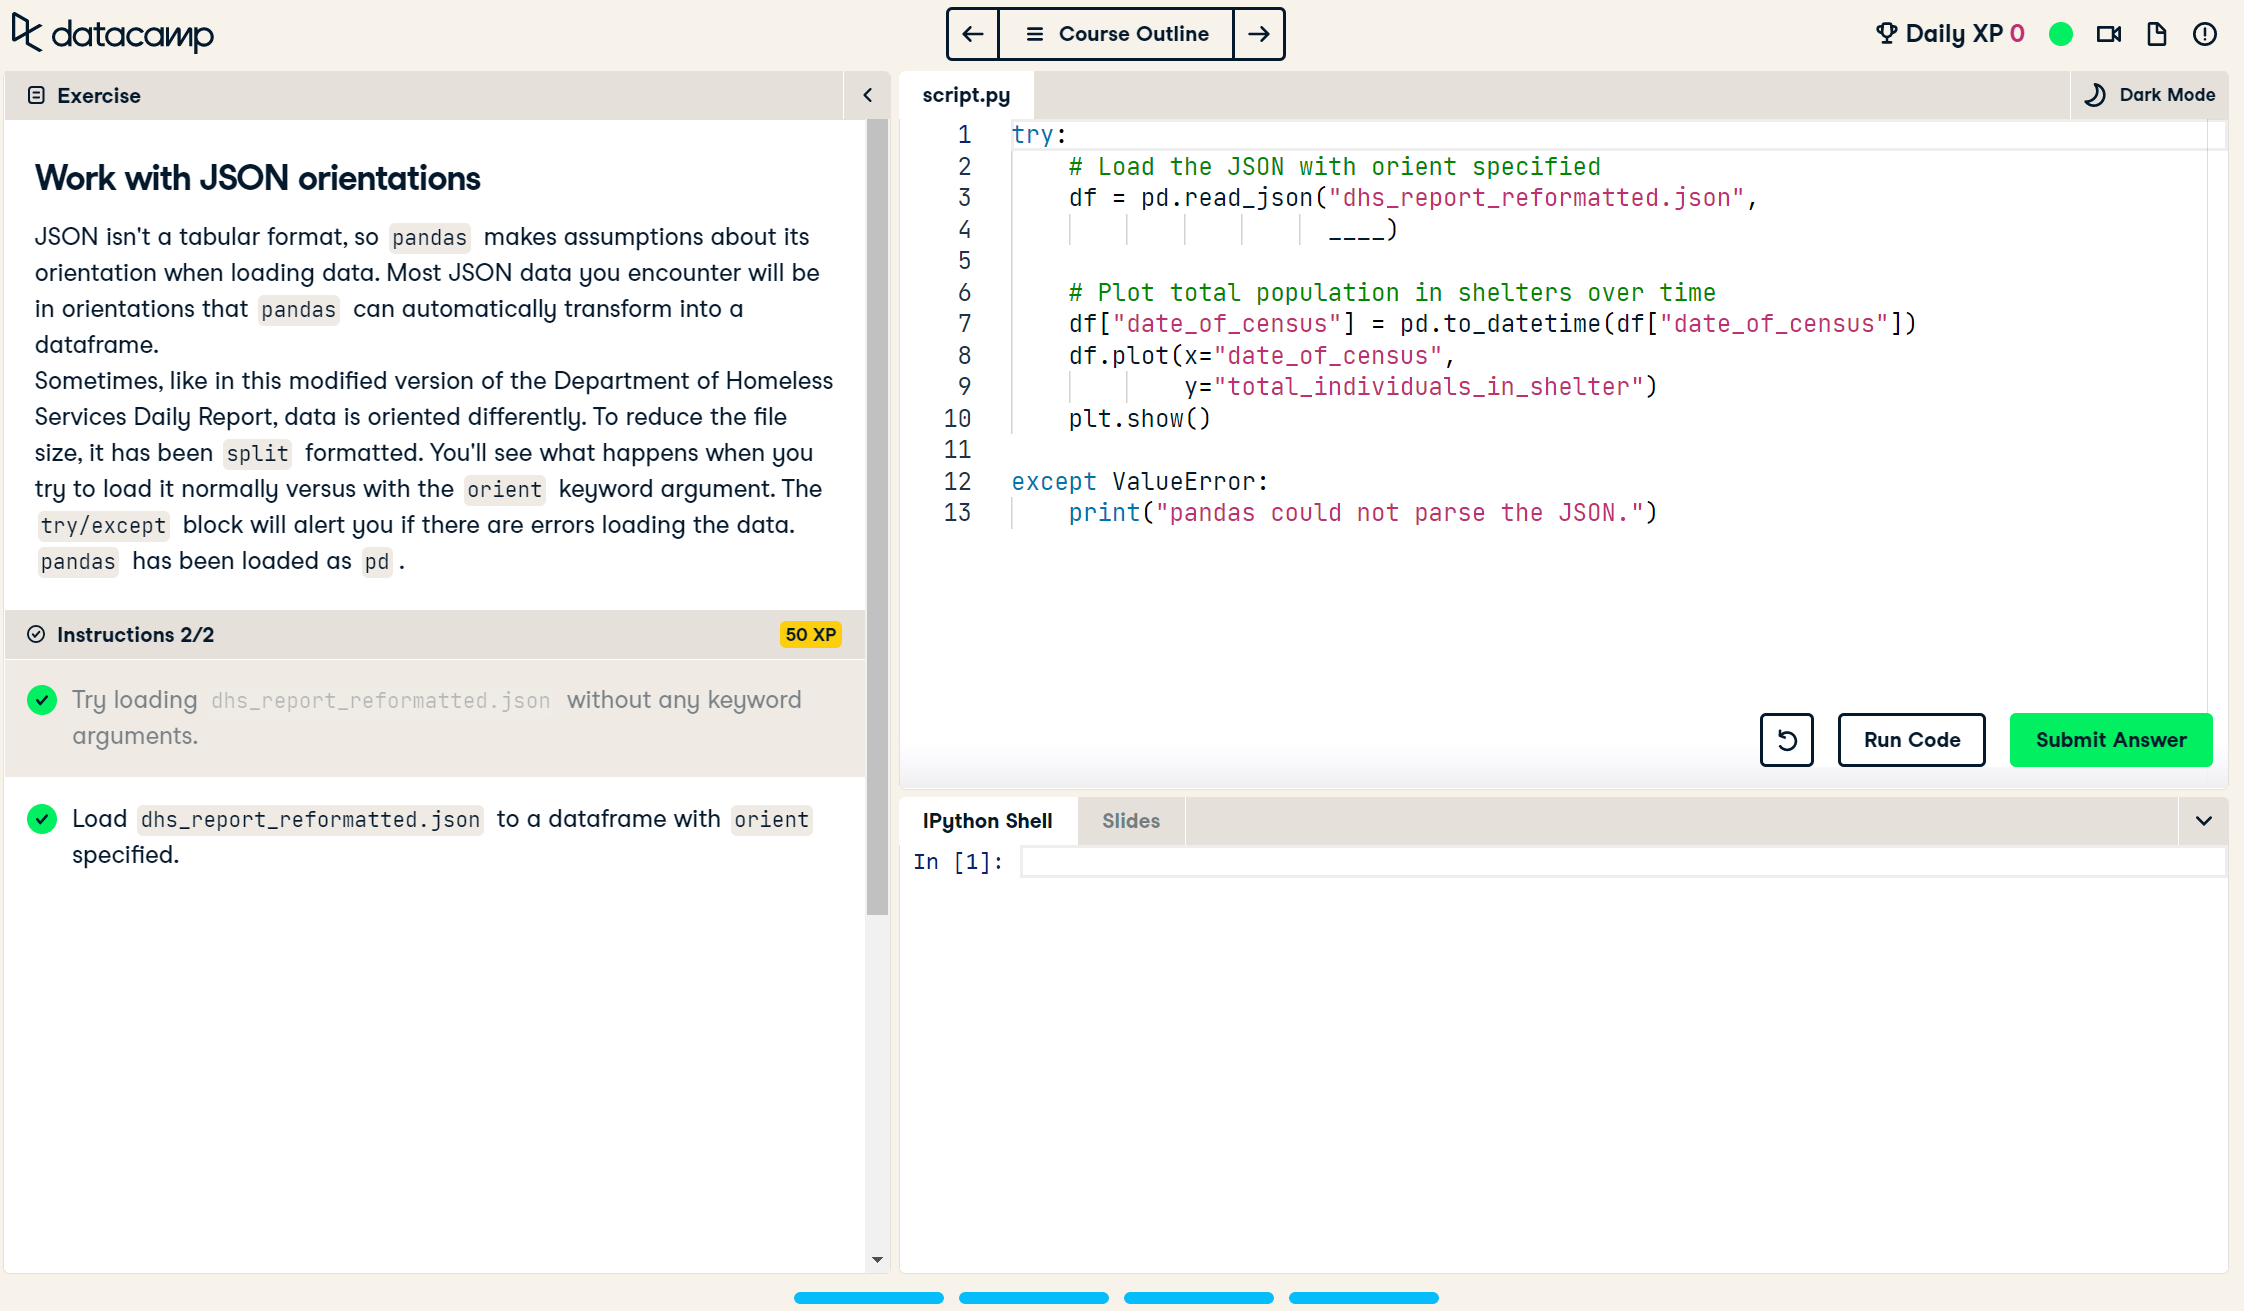Reset the code with the undo icon
Image resolution: width=2244 pixels, height=1311 pixels.
click(1787, 740)
